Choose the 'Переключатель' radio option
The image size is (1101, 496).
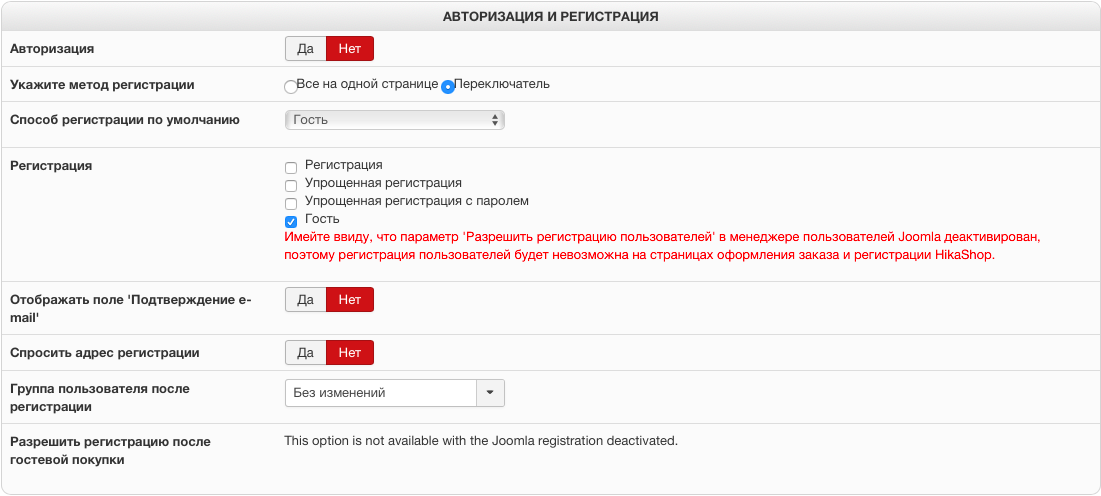point(448,86)
